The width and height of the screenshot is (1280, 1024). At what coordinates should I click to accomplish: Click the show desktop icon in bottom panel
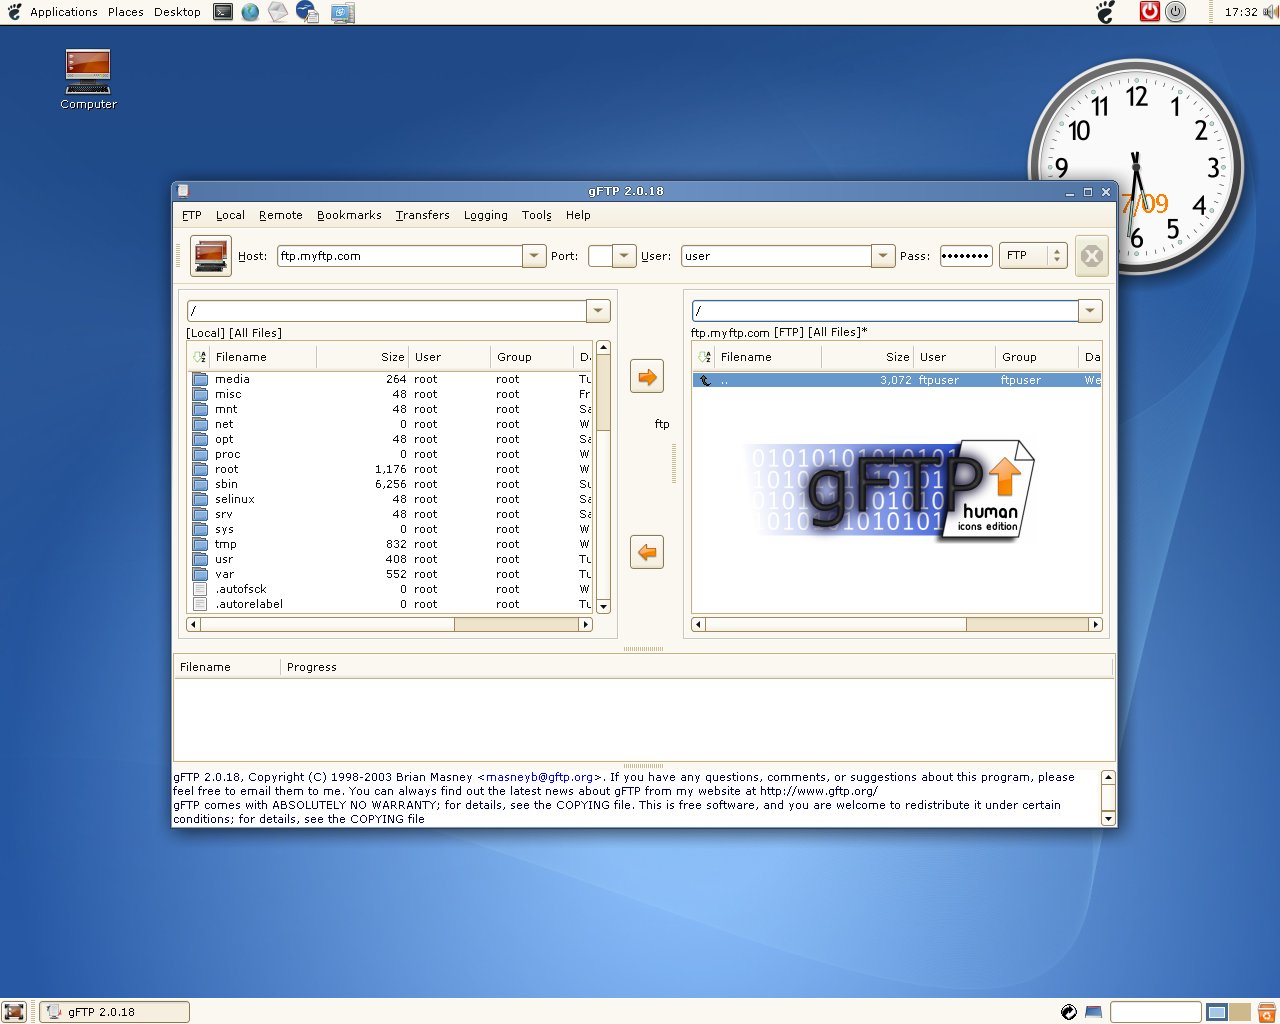[x=14, y=1012]
